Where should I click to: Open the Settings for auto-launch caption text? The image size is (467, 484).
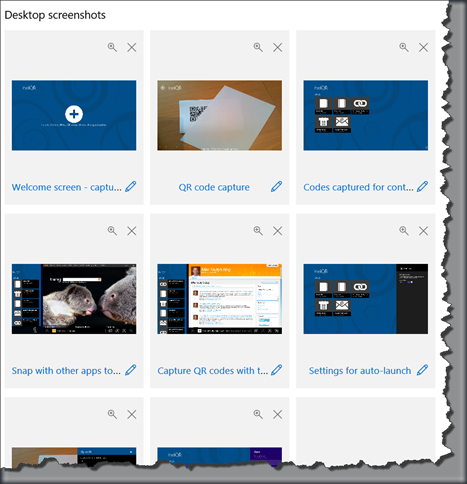360,371
